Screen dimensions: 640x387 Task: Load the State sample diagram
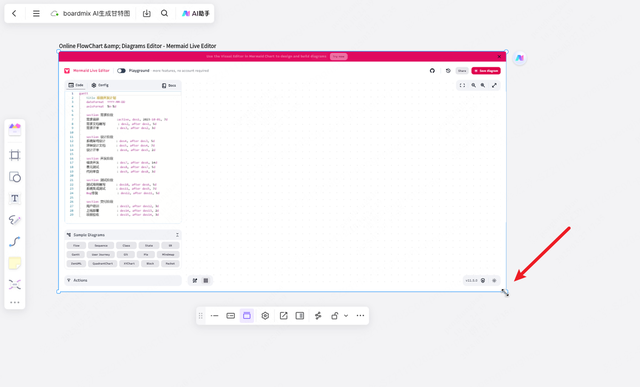tap(149, 245)
